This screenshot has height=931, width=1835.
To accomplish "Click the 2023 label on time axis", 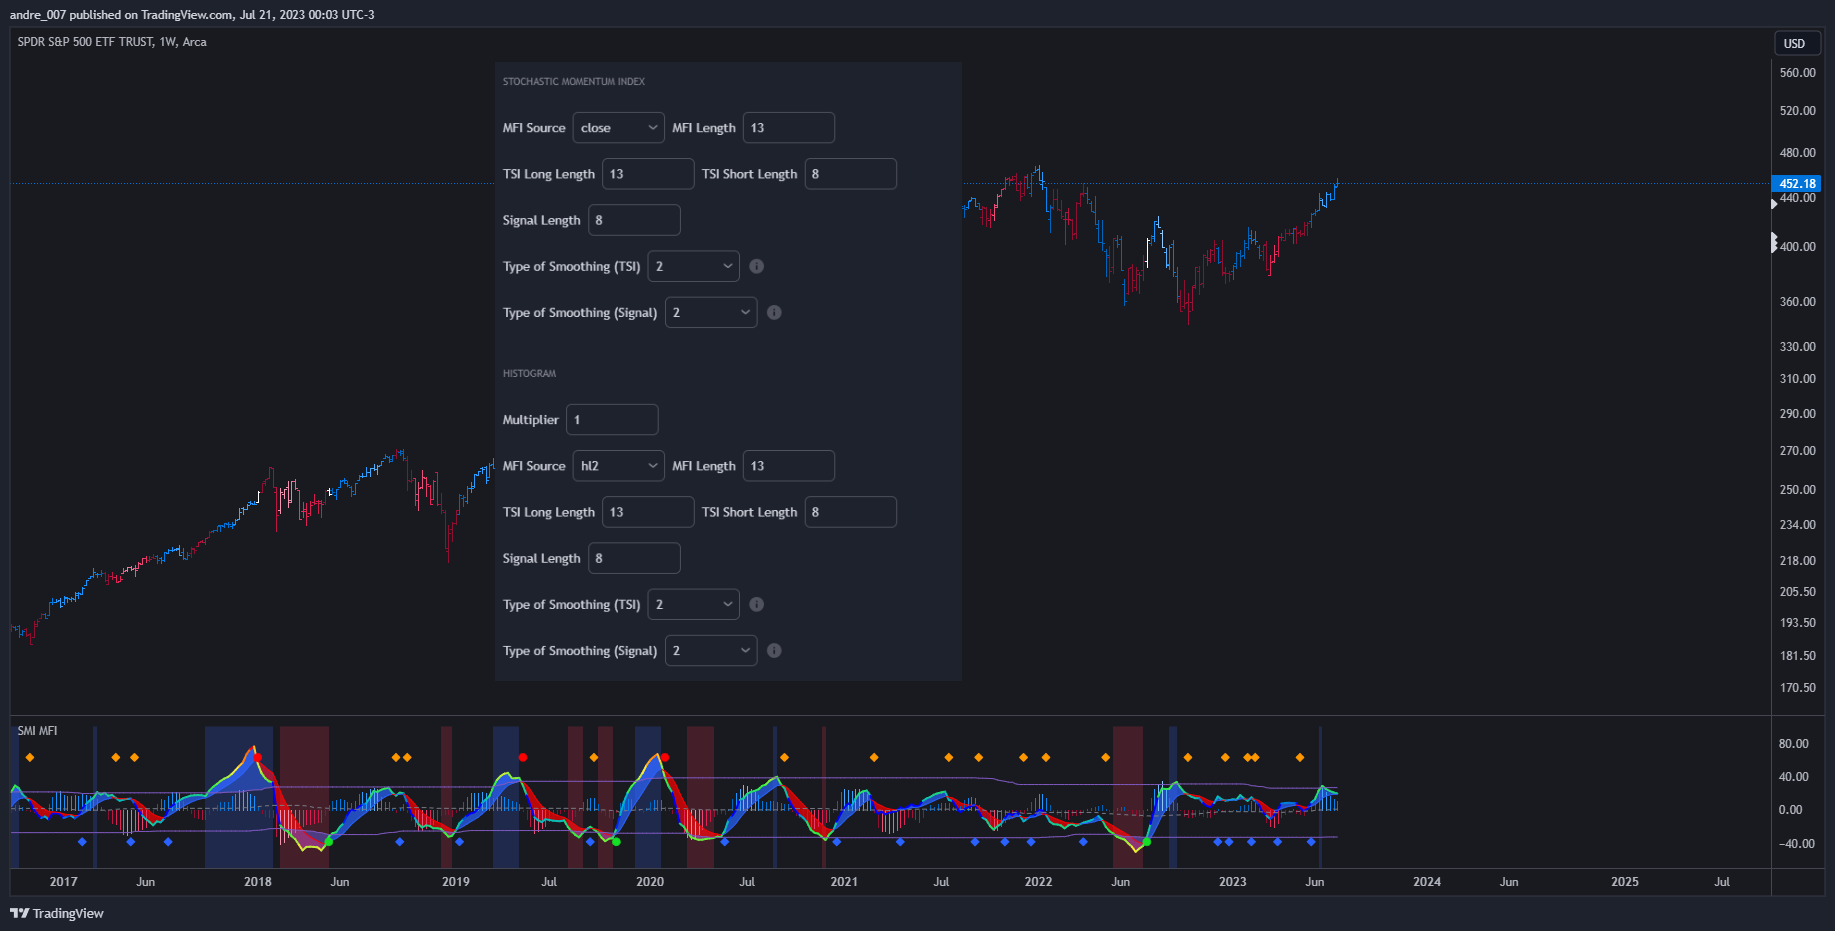I will point(1233,882).
